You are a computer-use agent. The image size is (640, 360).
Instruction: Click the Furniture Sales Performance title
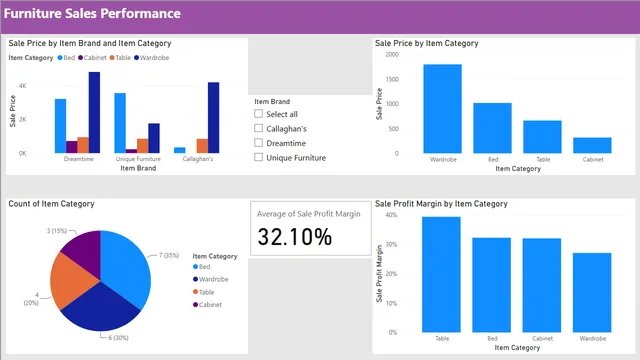pos(92,13)
